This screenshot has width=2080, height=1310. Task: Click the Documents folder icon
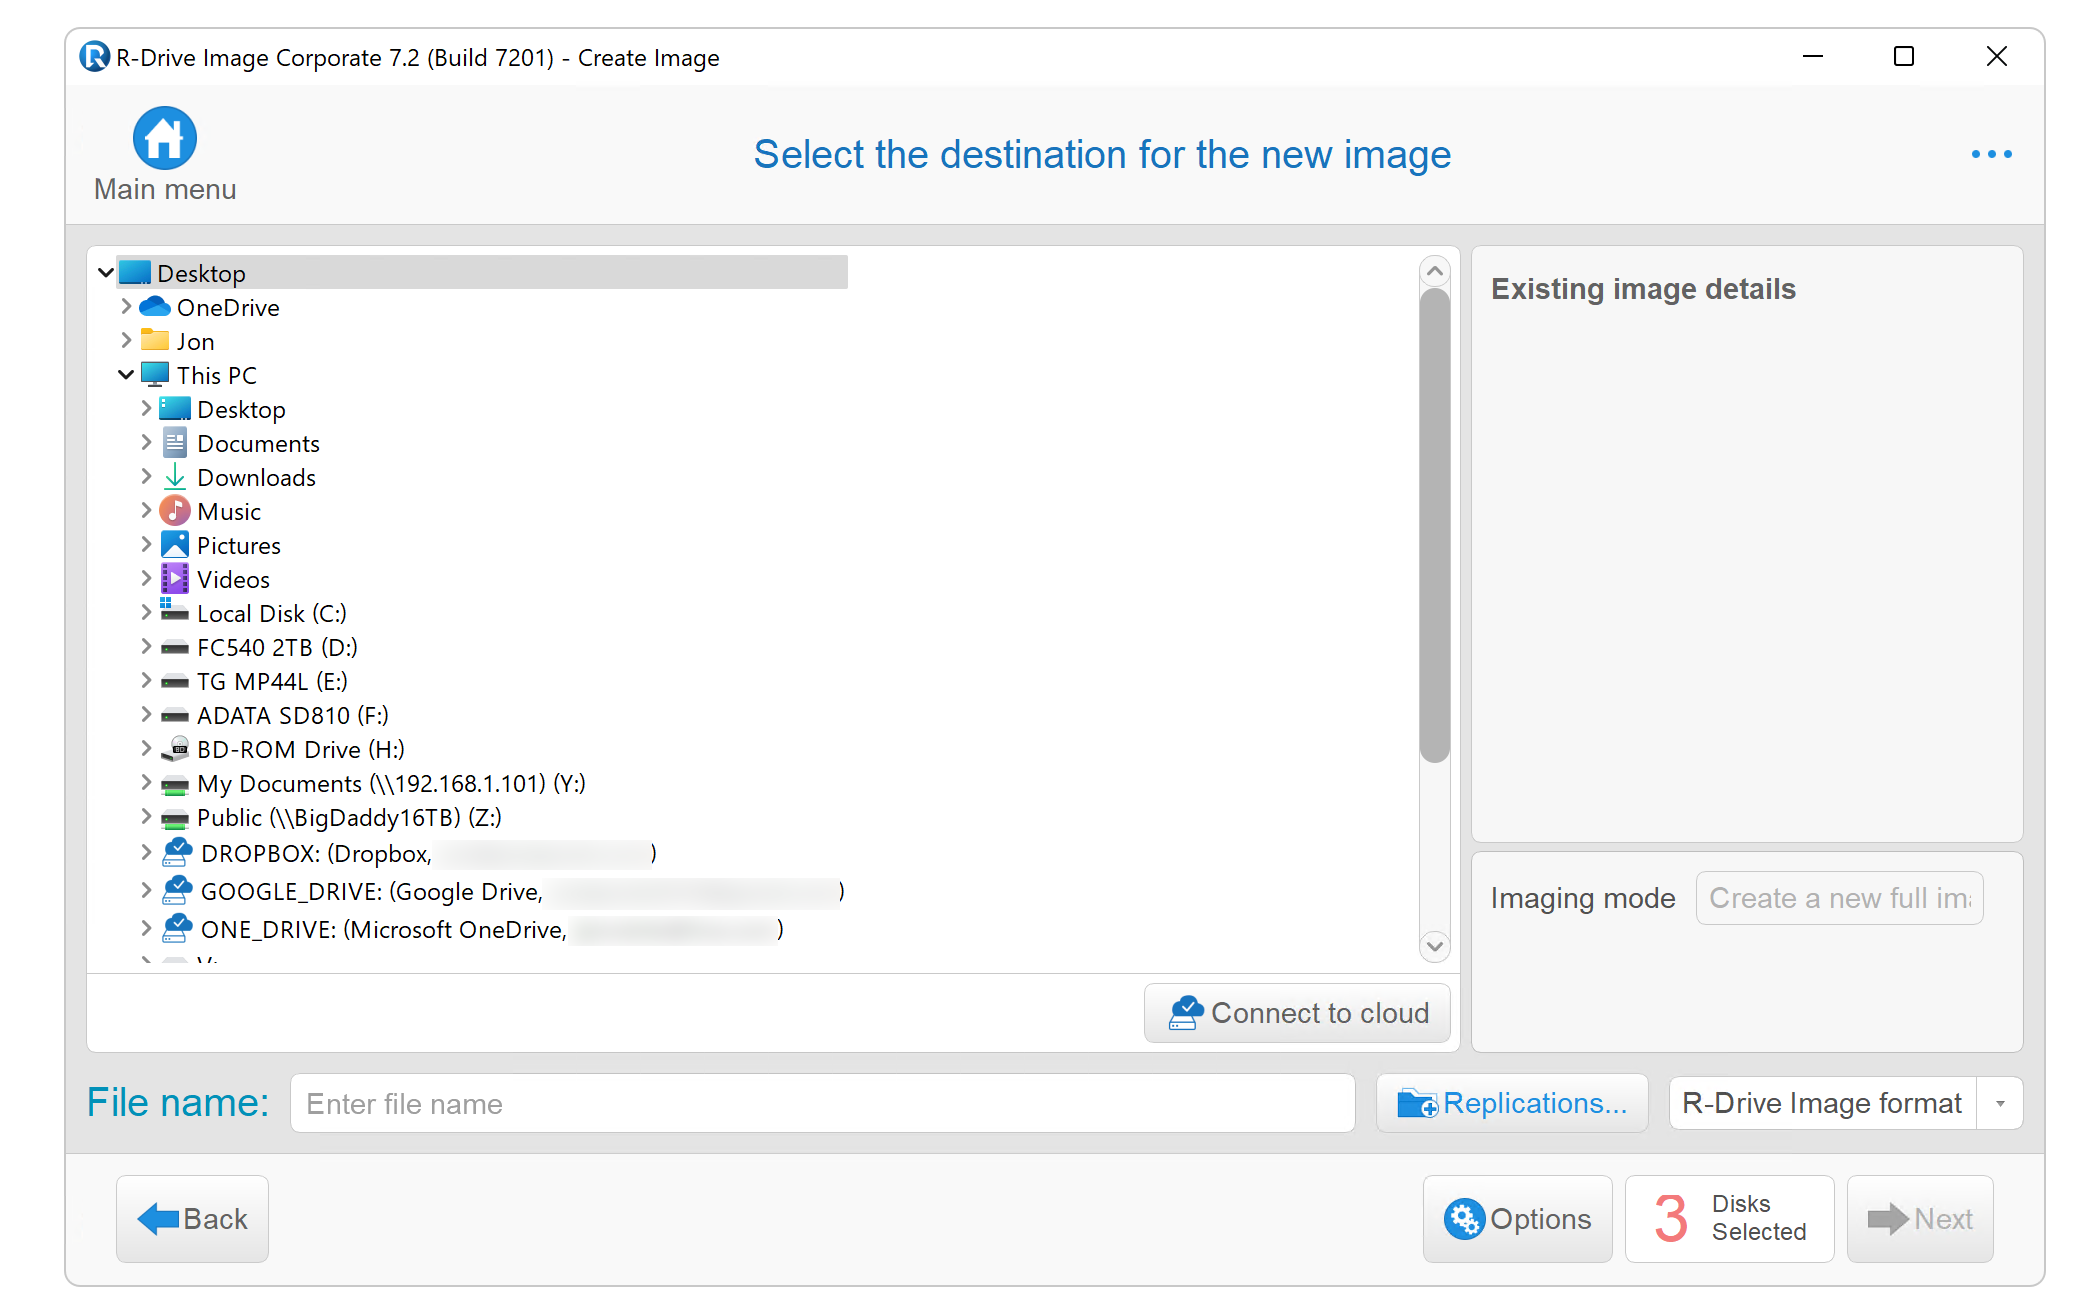pyautogui.click(x=175, y=442)
